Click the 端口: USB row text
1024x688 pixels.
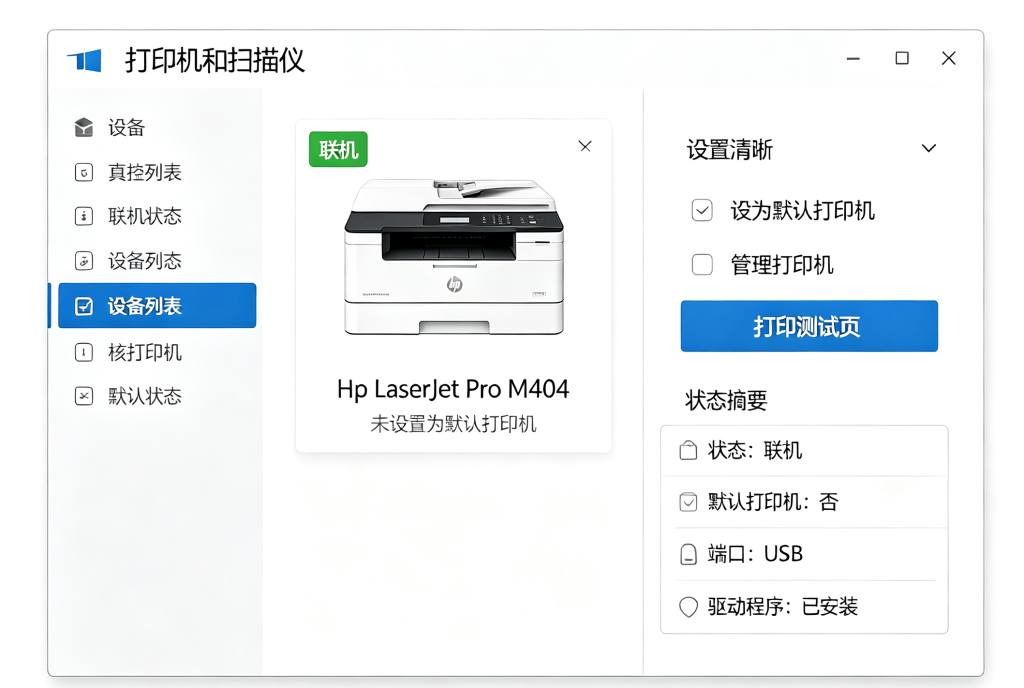(755, 554)
